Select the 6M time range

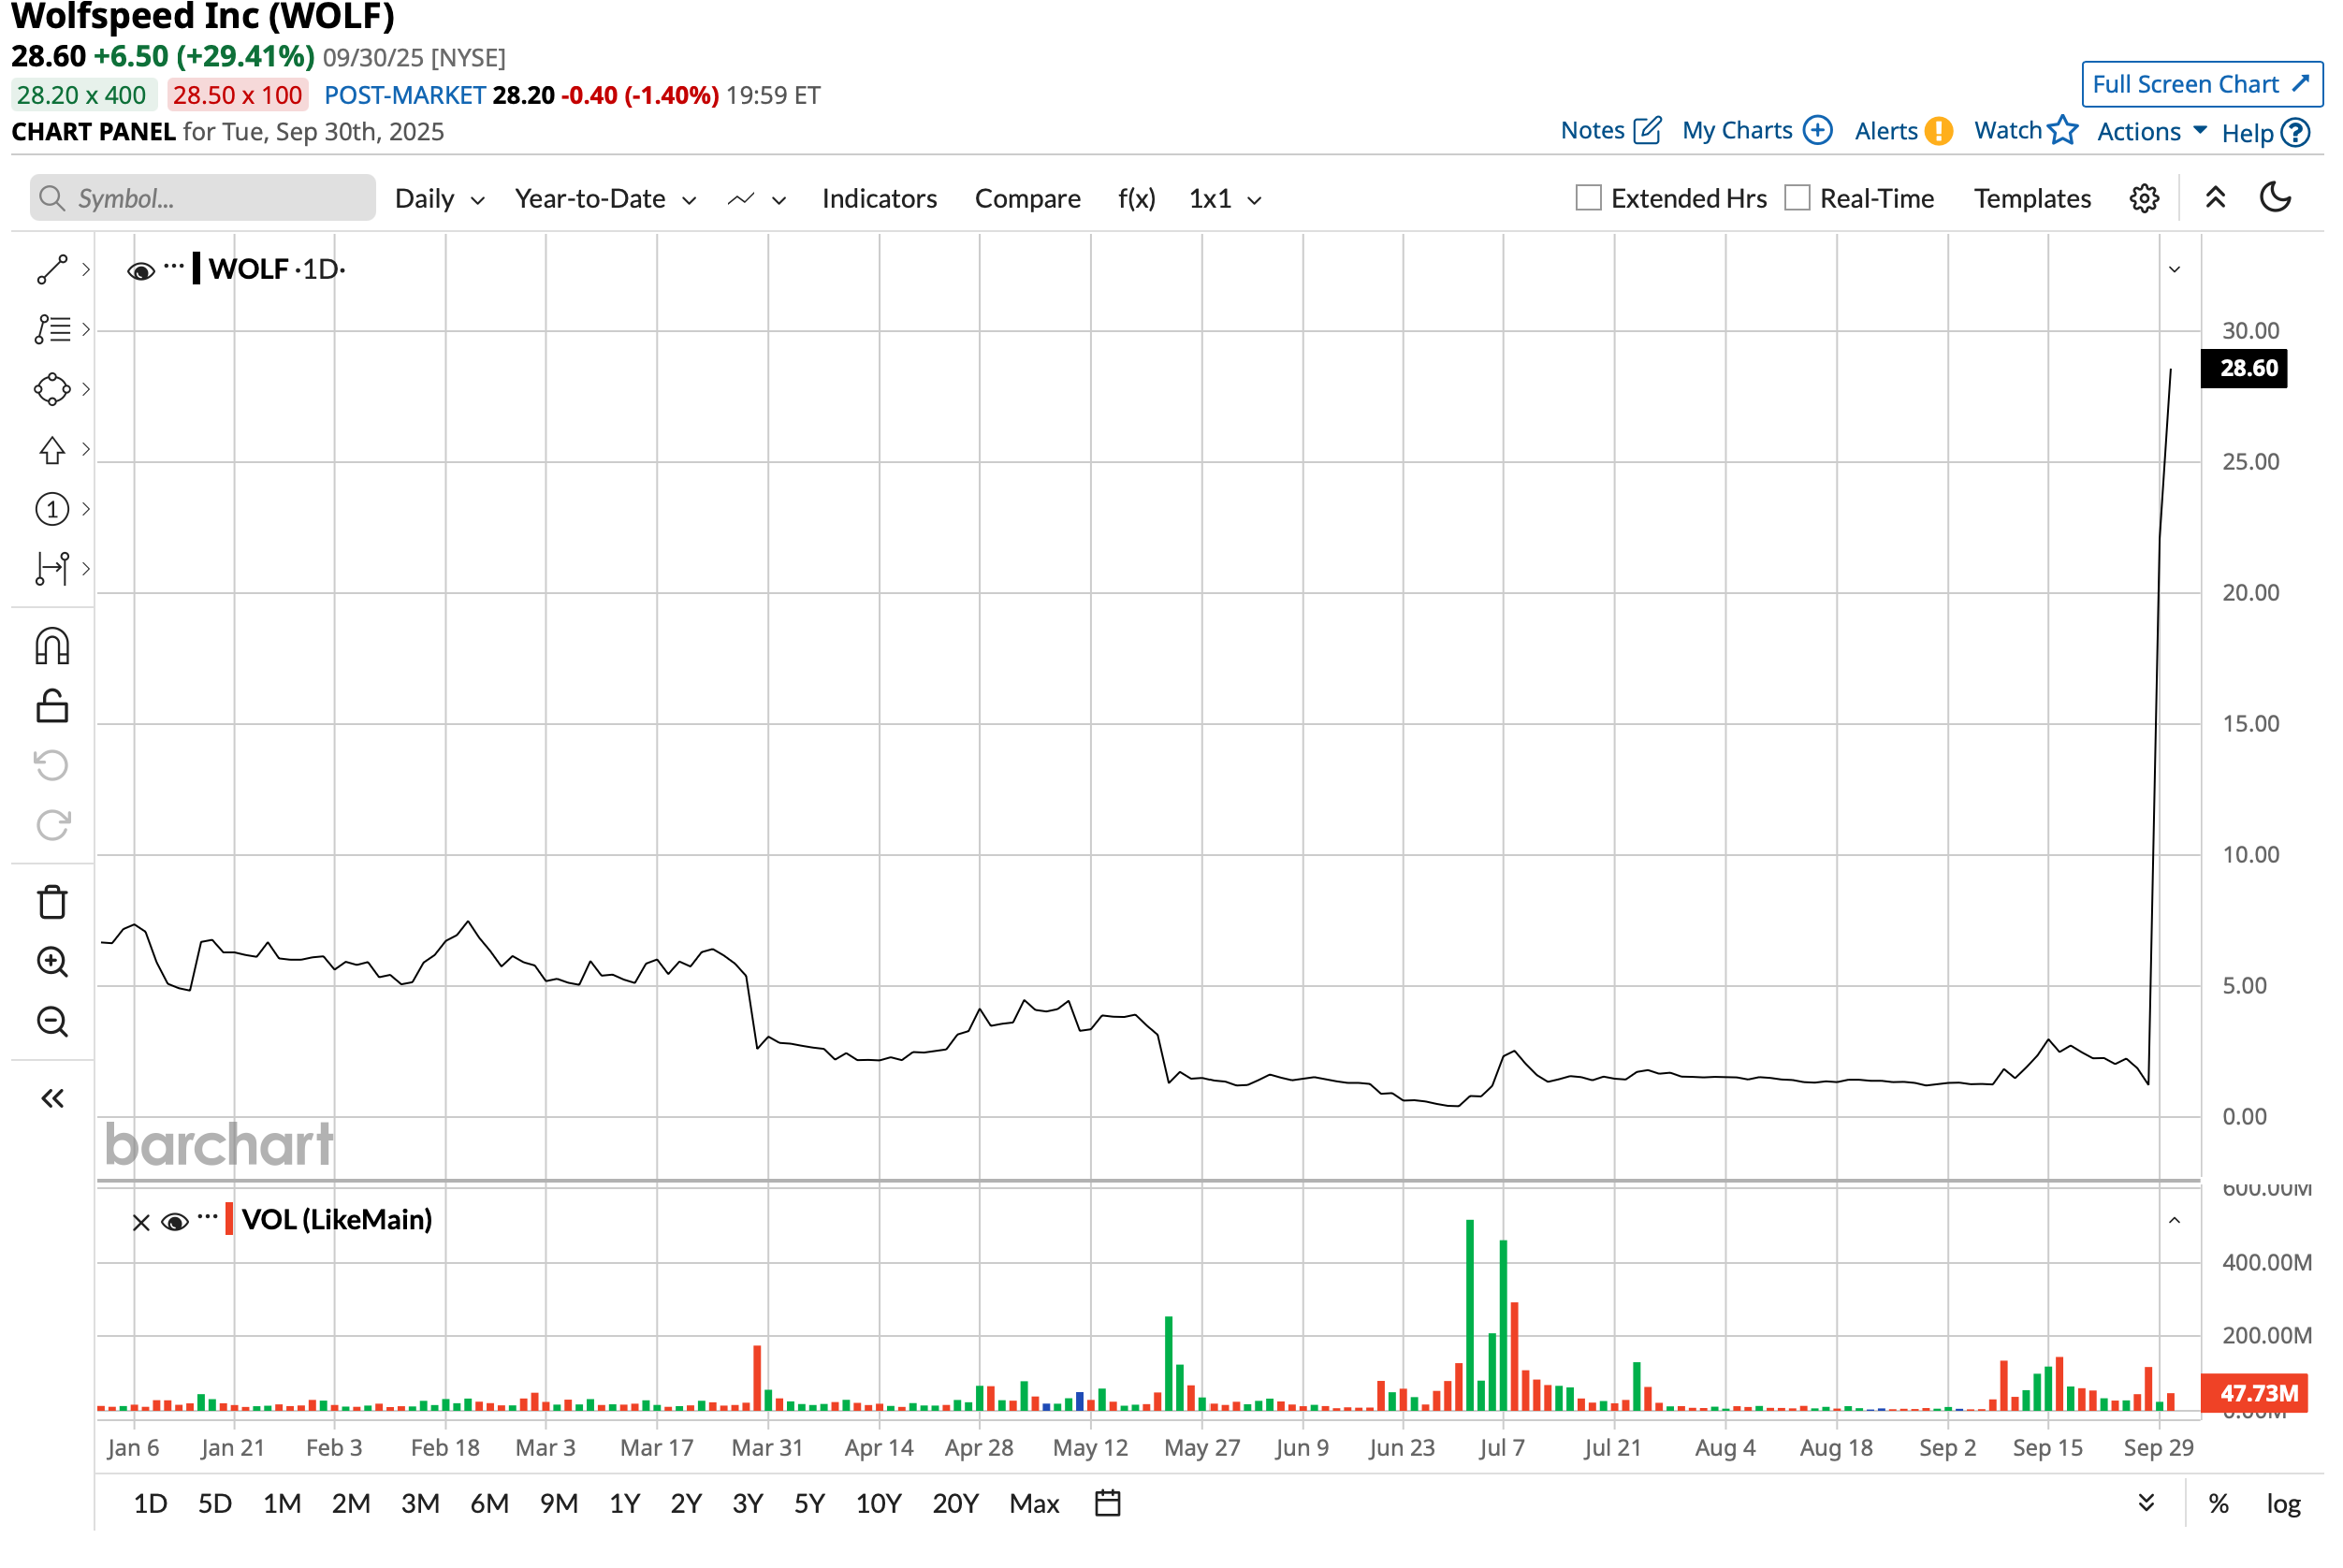489,1503
